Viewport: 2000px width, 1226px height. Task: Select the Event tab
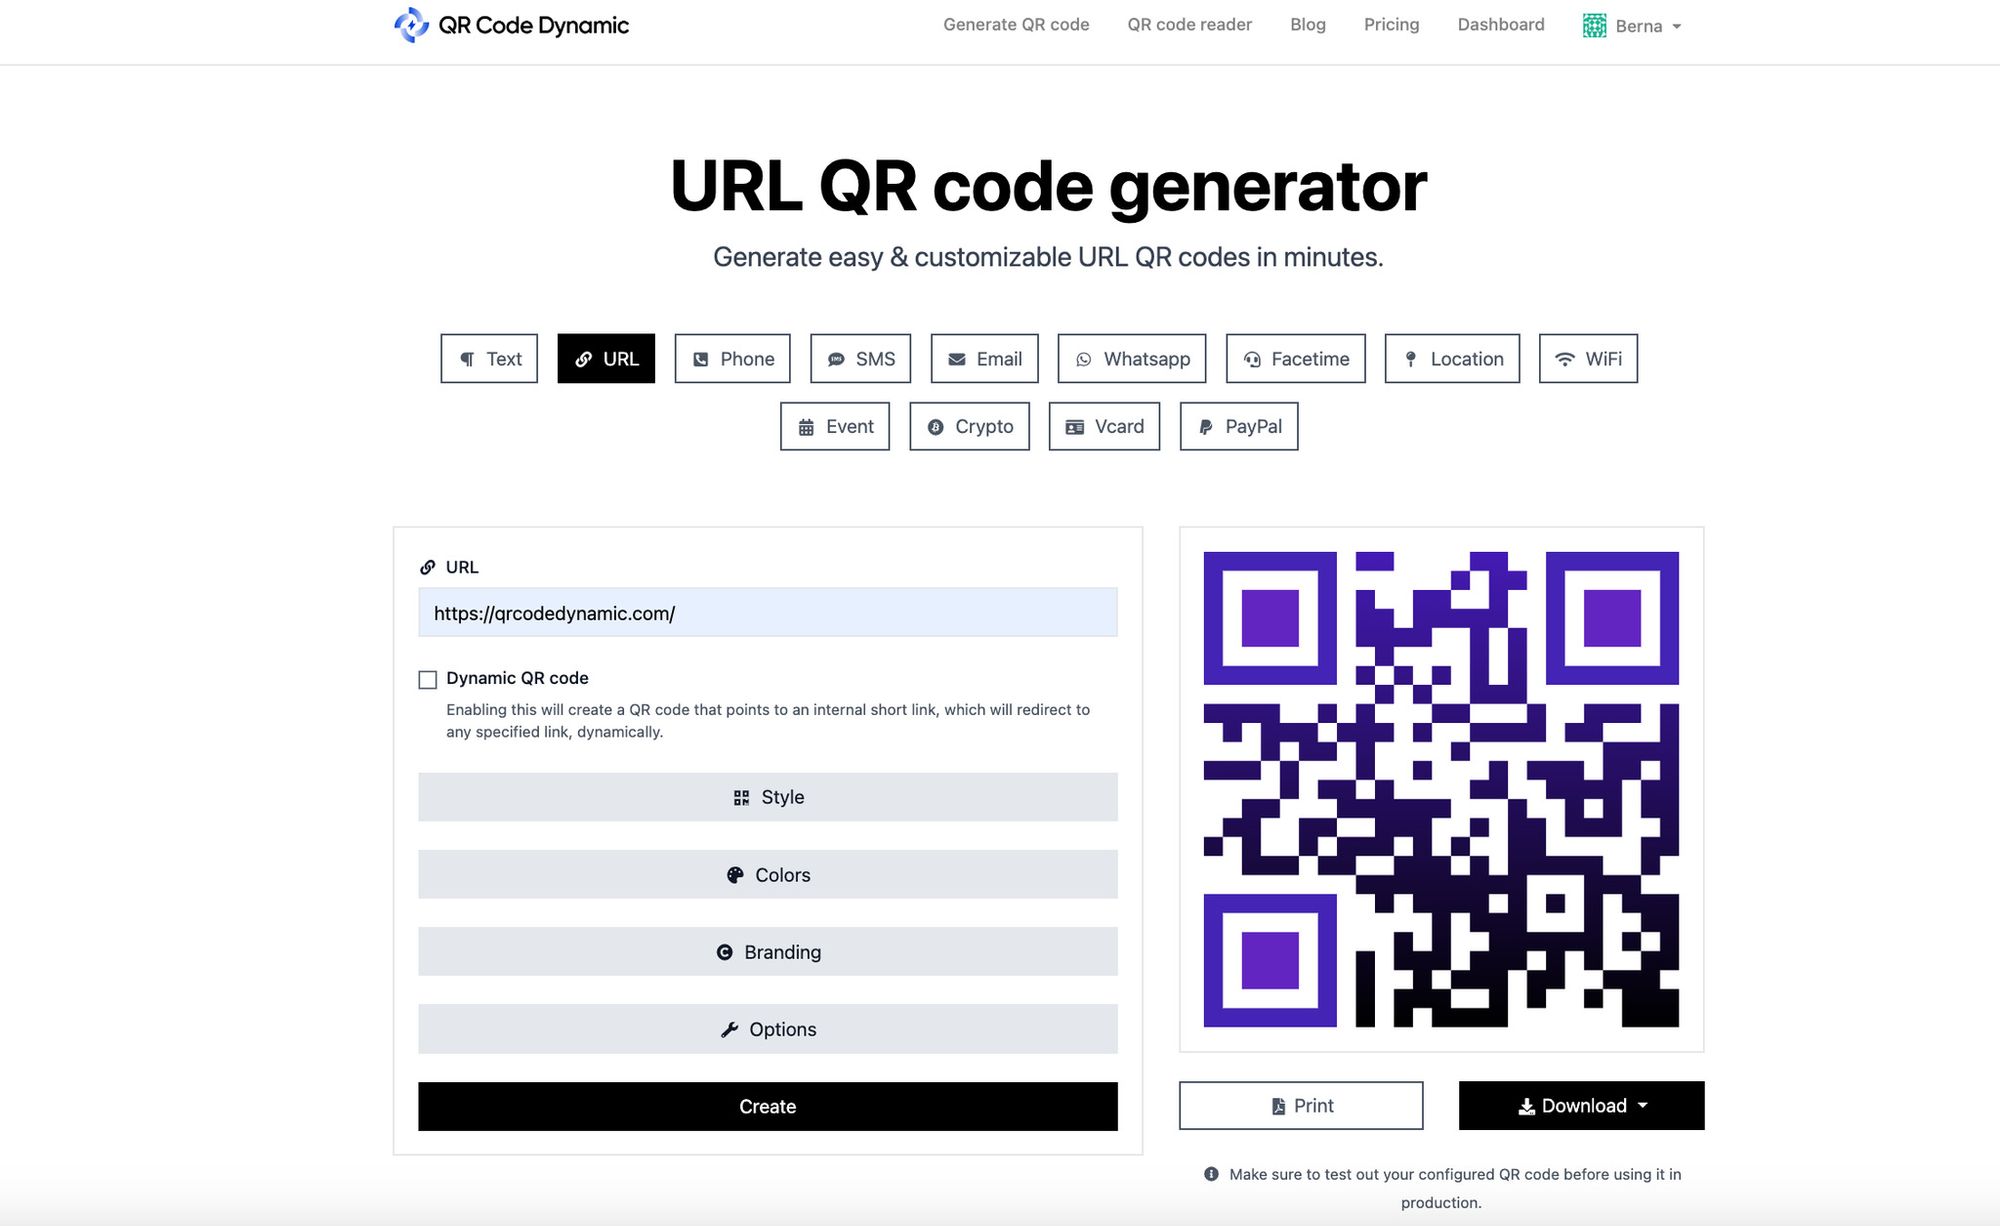pos(836,426)
